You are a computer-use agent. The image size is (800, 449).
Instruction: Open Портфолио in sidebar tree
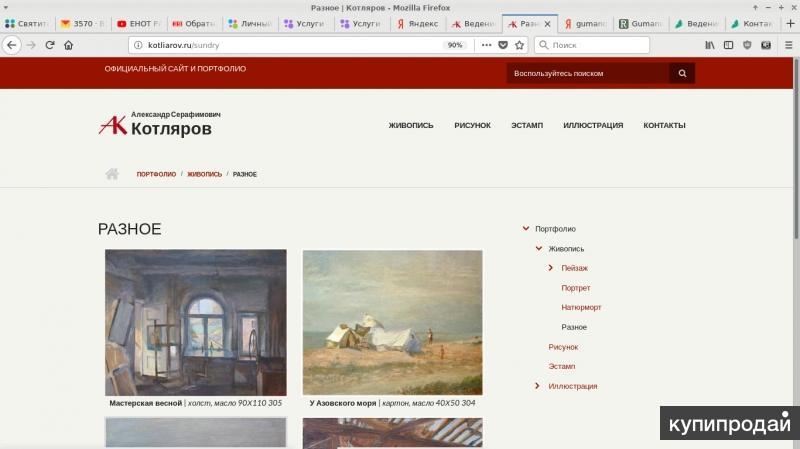coord(555,229)
